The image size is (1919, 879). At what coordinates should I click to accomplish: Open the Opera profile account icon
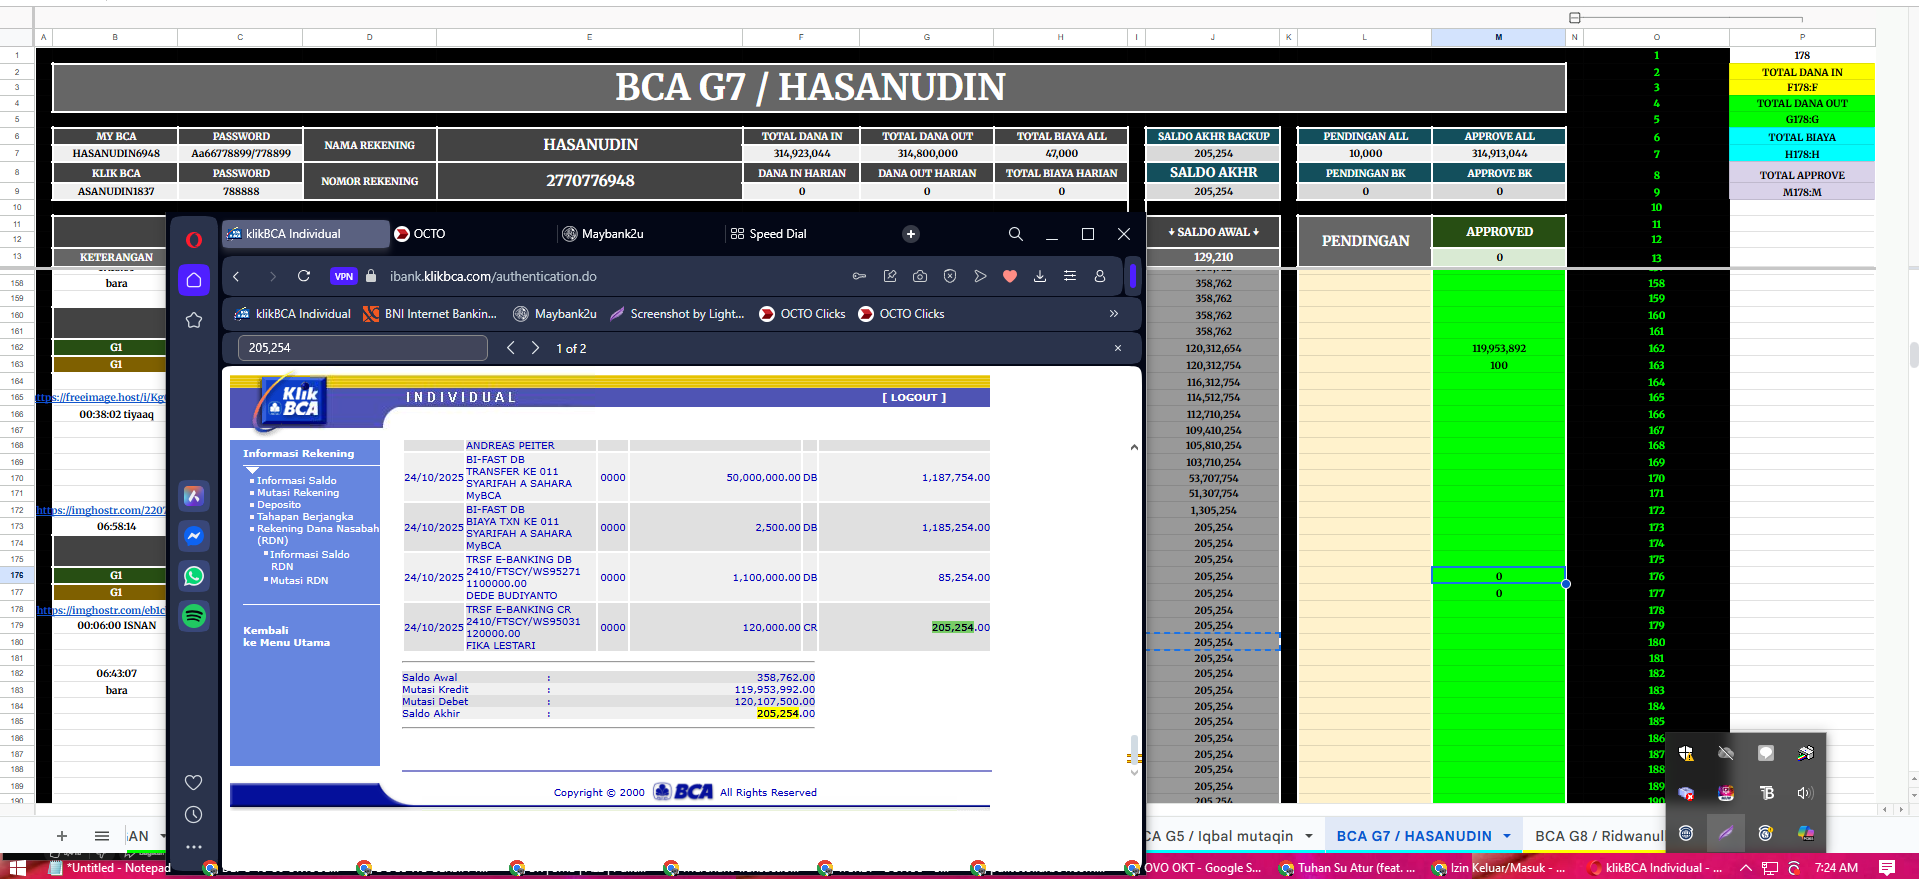coord(1100,276)
